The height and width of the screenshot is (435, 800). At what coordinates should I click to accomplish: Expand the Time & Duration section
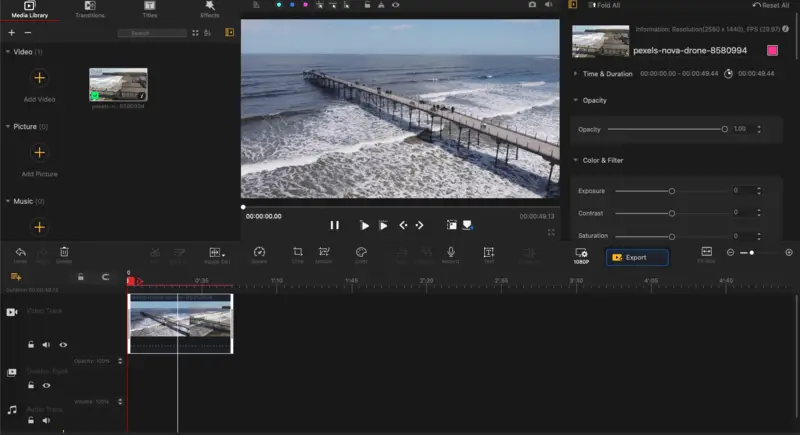[x=576, y=73]
